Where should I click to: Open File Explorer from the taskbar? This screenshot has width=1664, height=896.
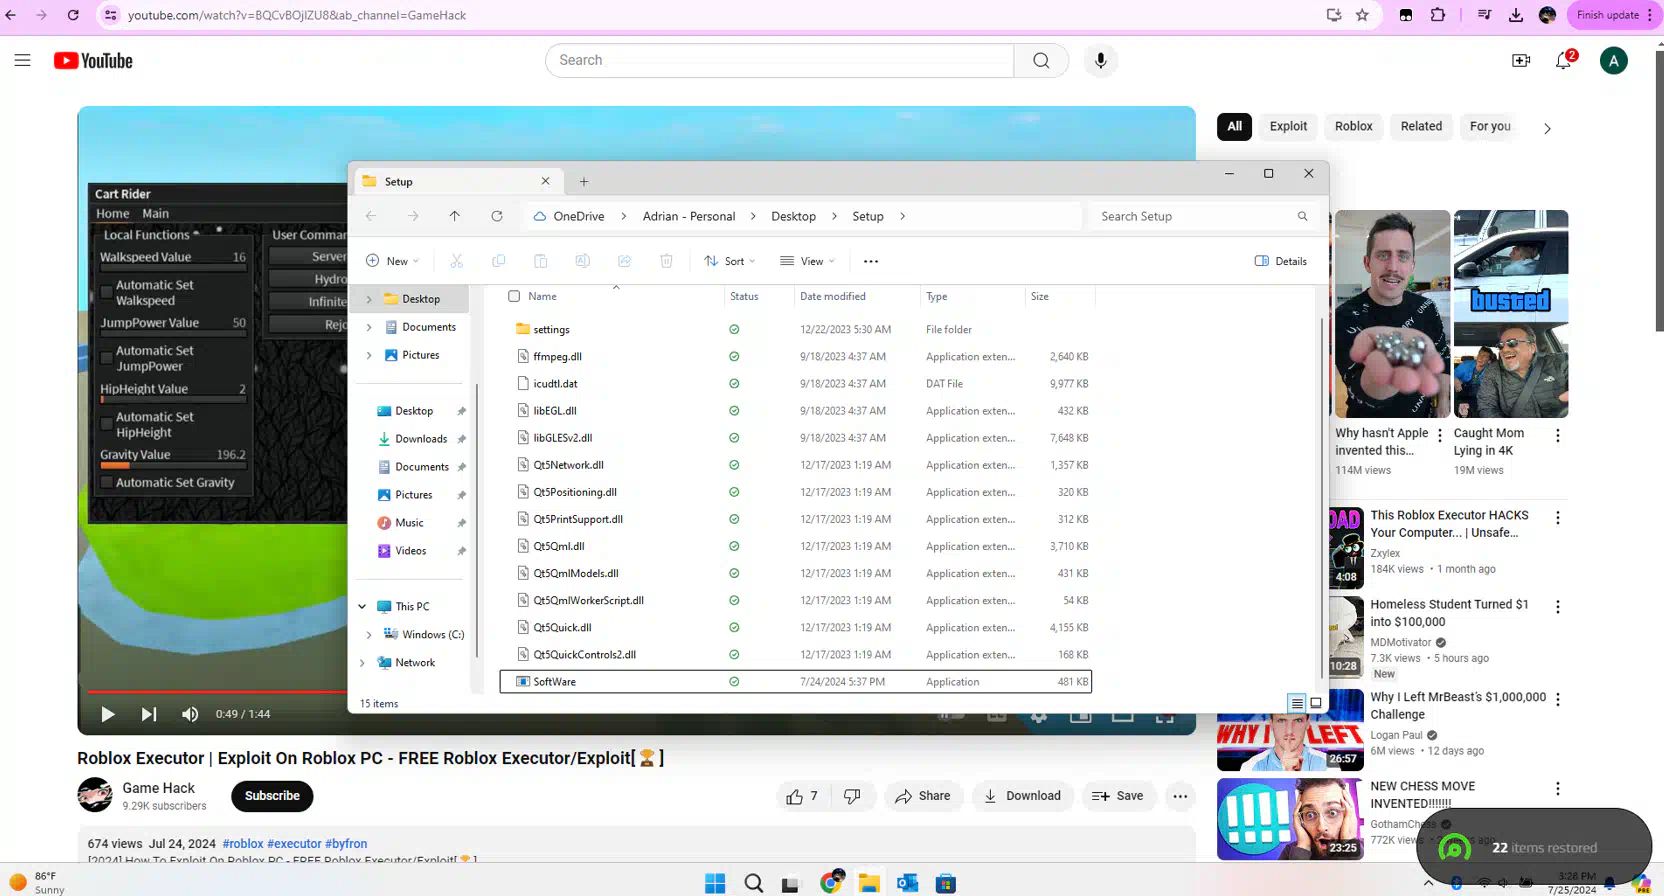click(x=869, y=883)
